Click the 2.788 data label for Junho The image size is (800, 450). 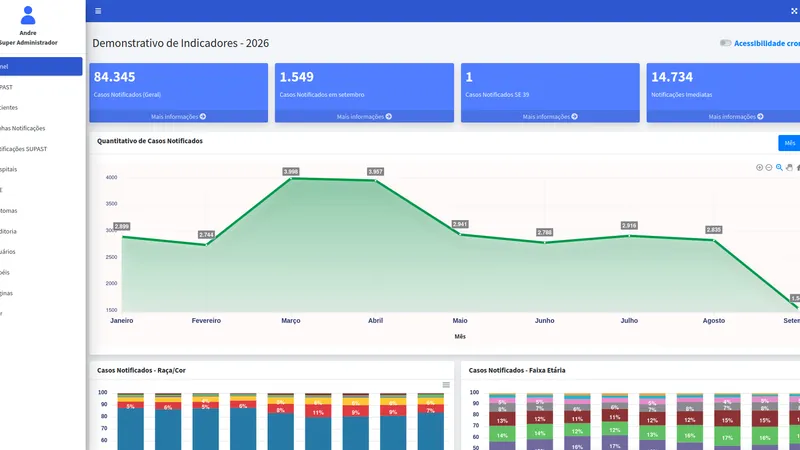[x=544, y=233]
